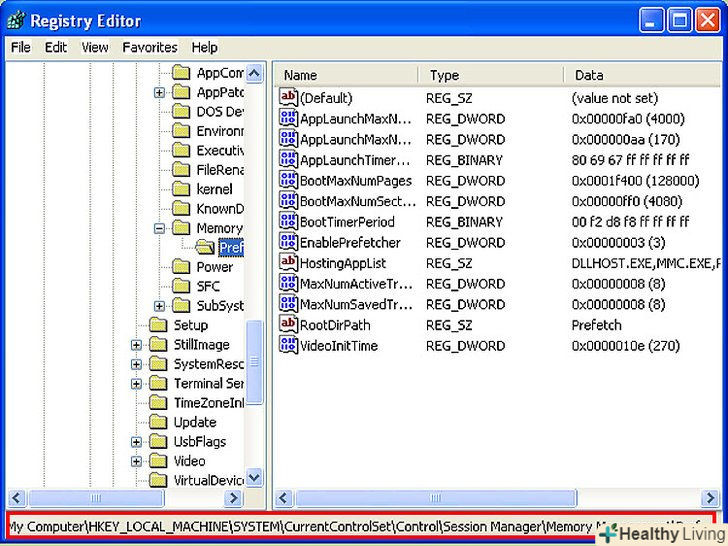Open the Edit menu
Image resolution: width=728 pixels, height=546 pixels.
(x=56, y=47)
